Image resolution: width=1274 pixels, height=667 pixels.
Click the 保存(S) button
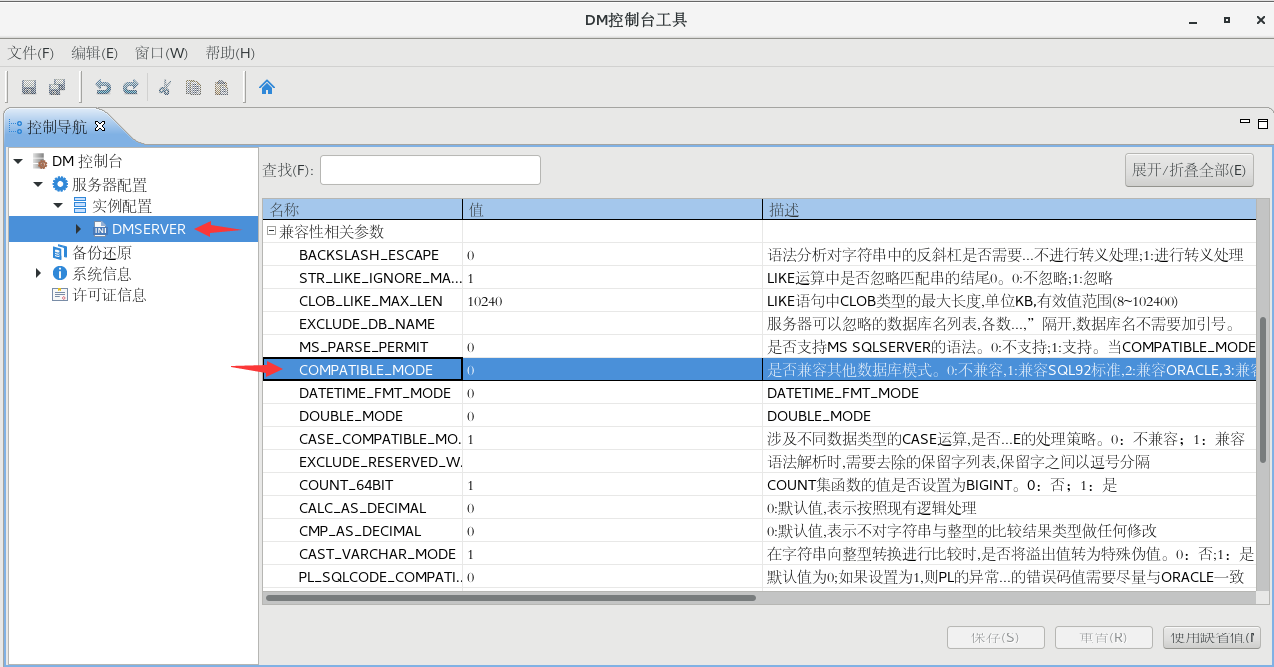(x=995, y=637)
